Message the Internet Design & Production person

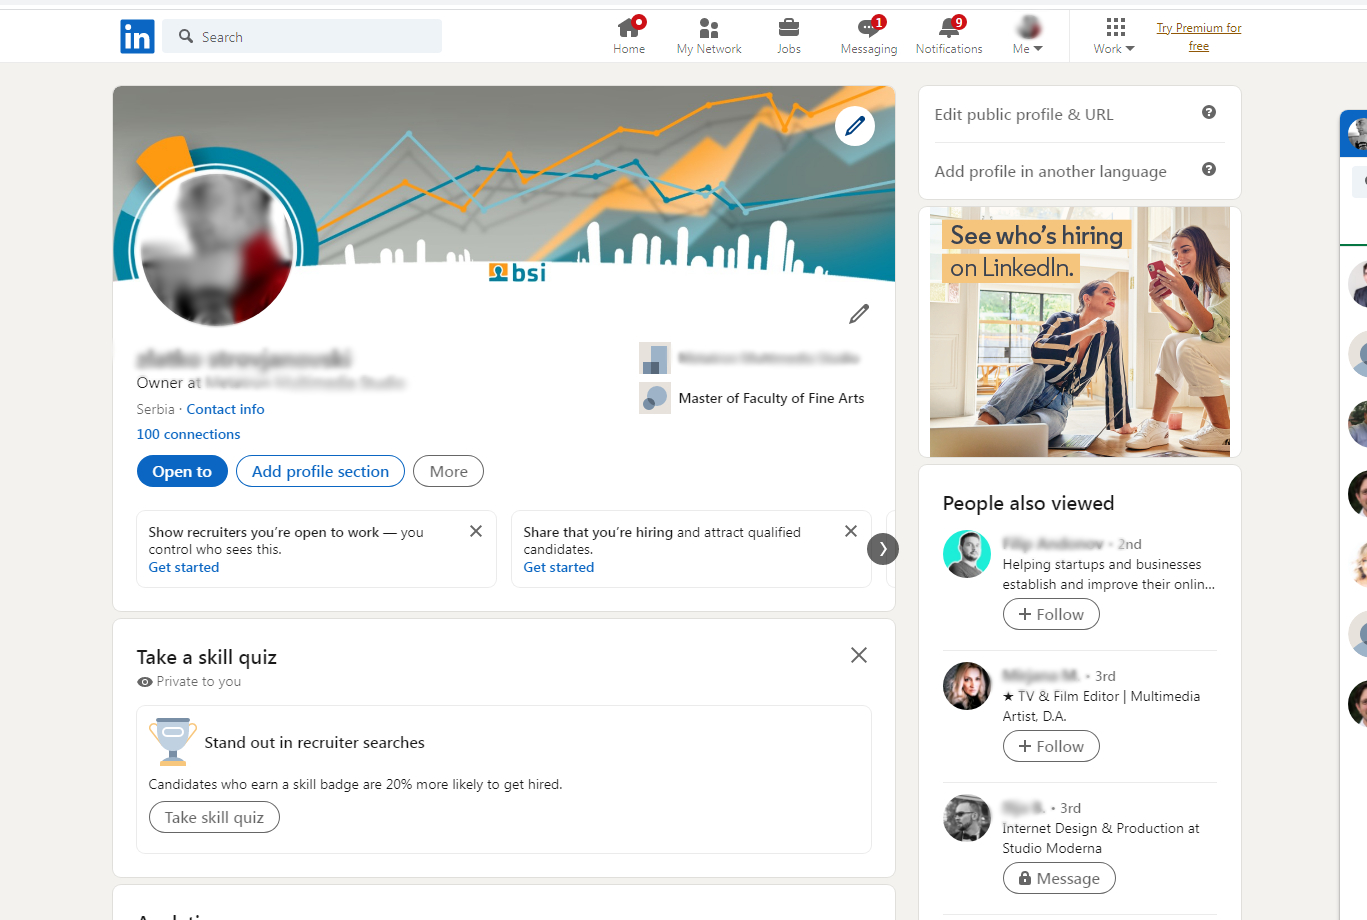1059,878
